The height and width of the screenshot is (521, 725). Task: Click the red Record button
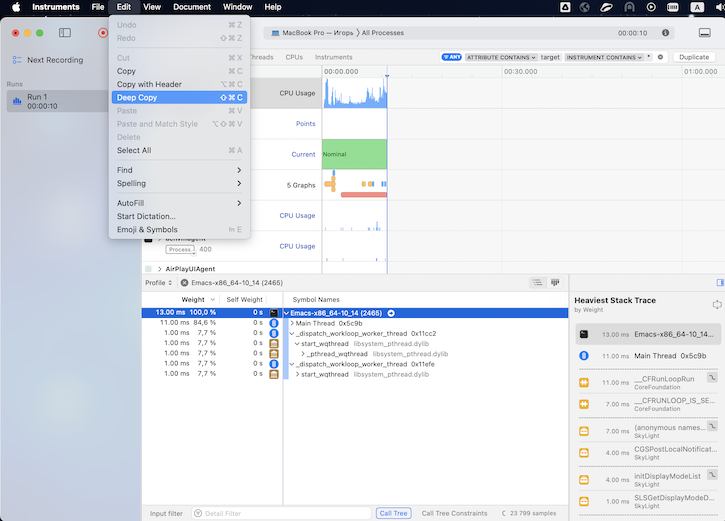coord(103,33)
